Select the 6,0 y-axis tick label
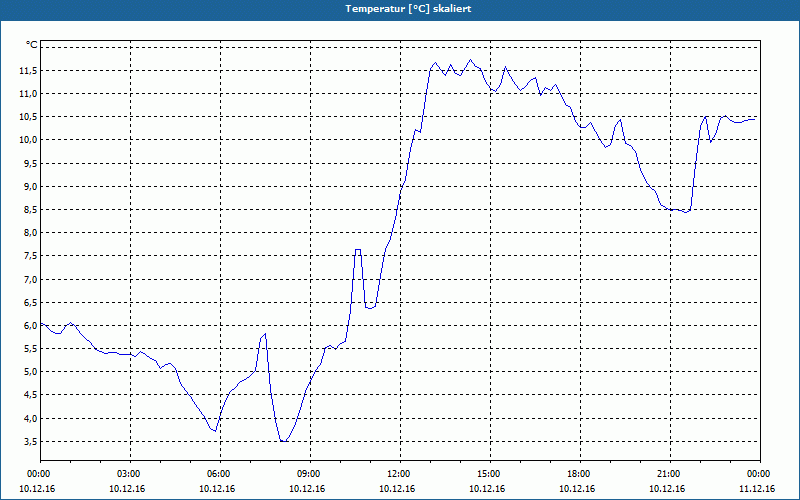 pos(30,326)
